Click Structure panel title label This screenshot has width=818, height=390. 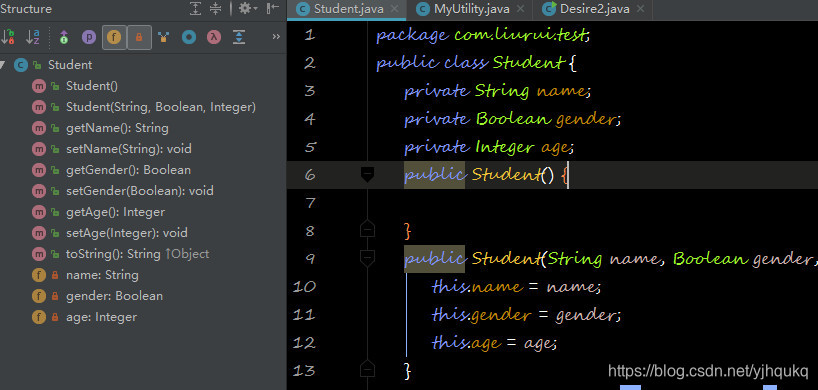[26, 9]
